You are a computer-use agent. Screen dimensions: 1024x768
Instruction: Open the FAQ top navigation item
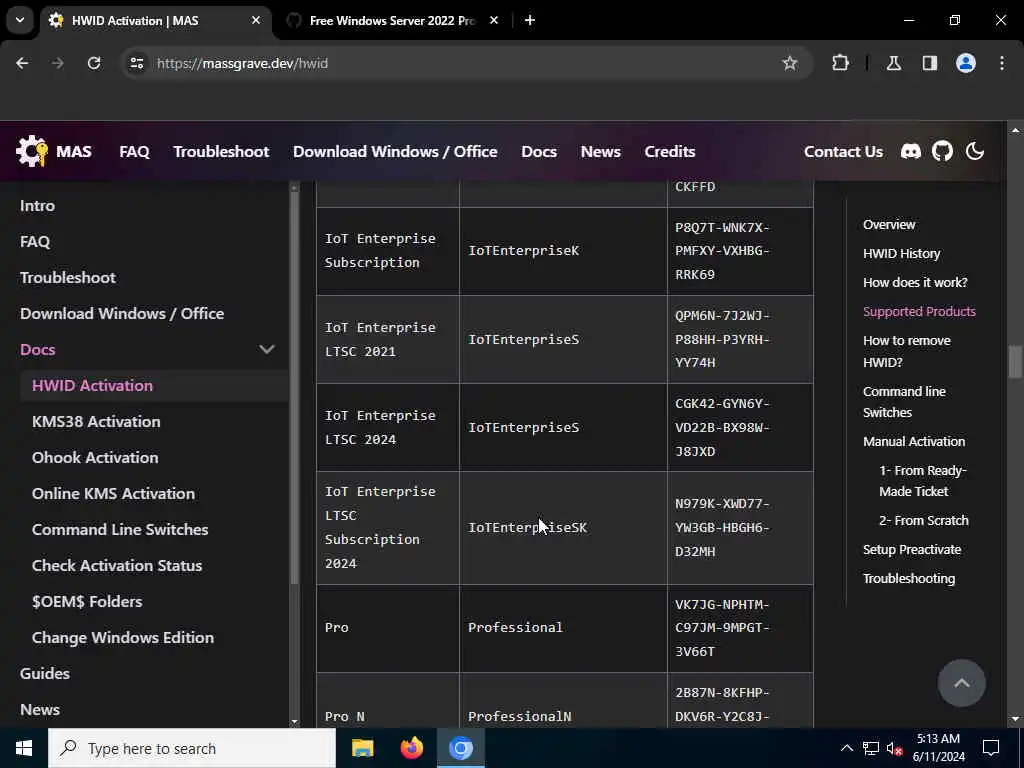click(x=135, y=152)
